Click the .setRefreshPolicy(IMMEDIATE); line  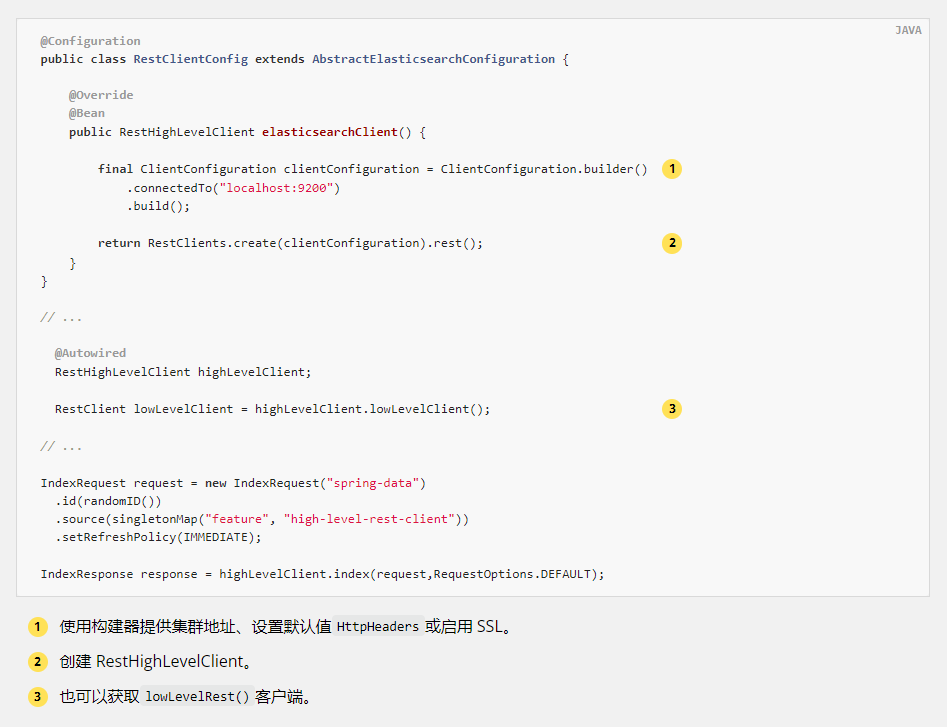coord(158,537)
